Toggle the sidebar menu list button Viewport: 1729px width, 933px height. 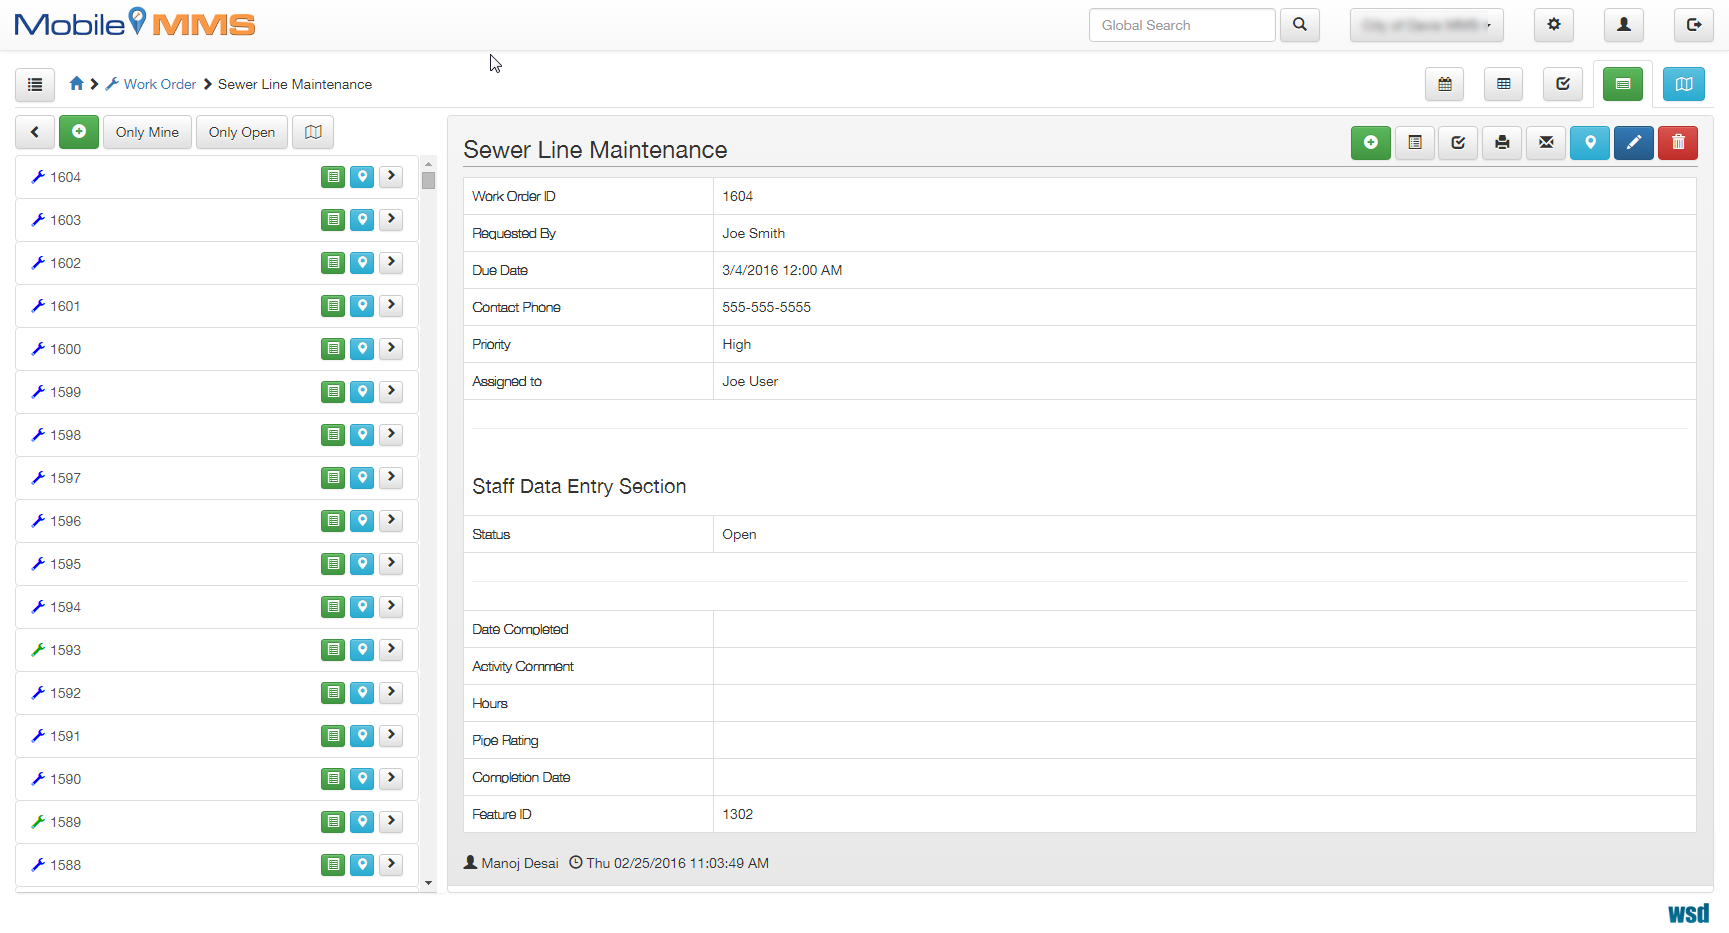tap(35, 85)
